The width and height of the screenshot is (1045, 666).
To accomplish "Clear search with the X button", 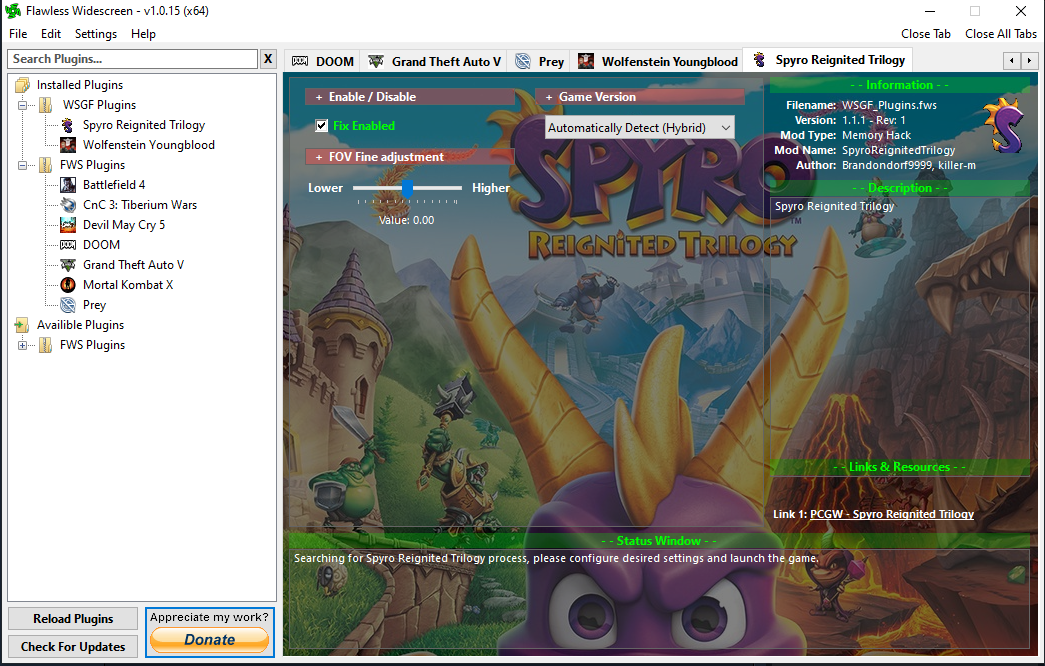I will coord(268,59).
